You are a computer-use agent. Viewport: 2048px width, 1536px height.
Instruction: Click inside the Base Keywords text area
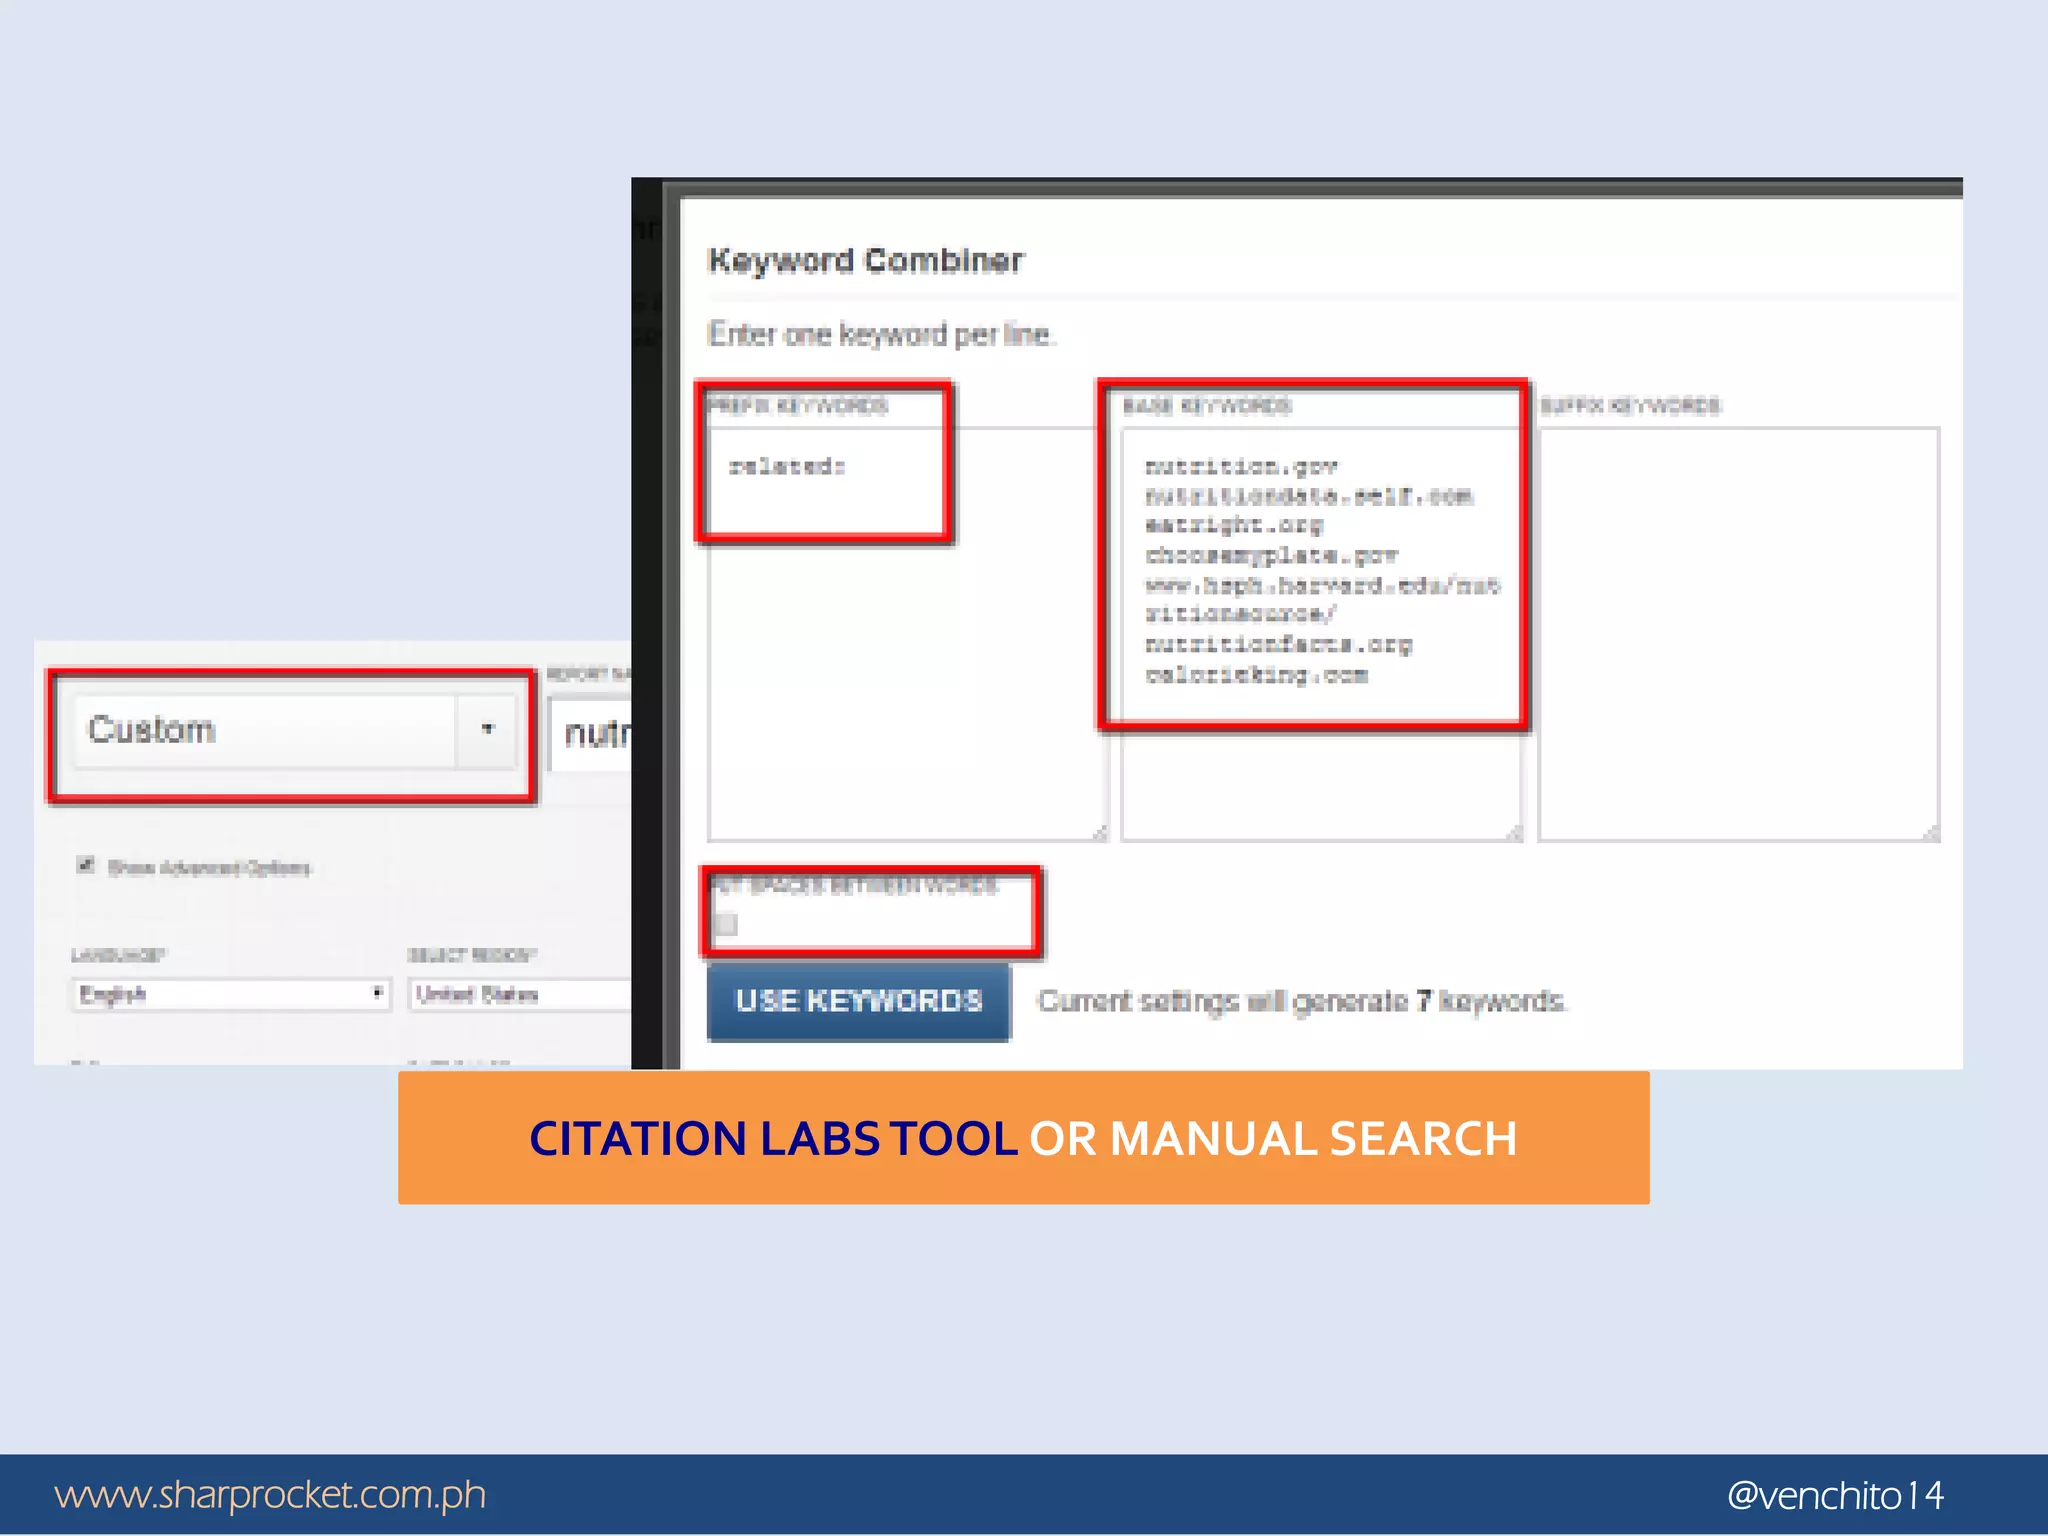1321,634
